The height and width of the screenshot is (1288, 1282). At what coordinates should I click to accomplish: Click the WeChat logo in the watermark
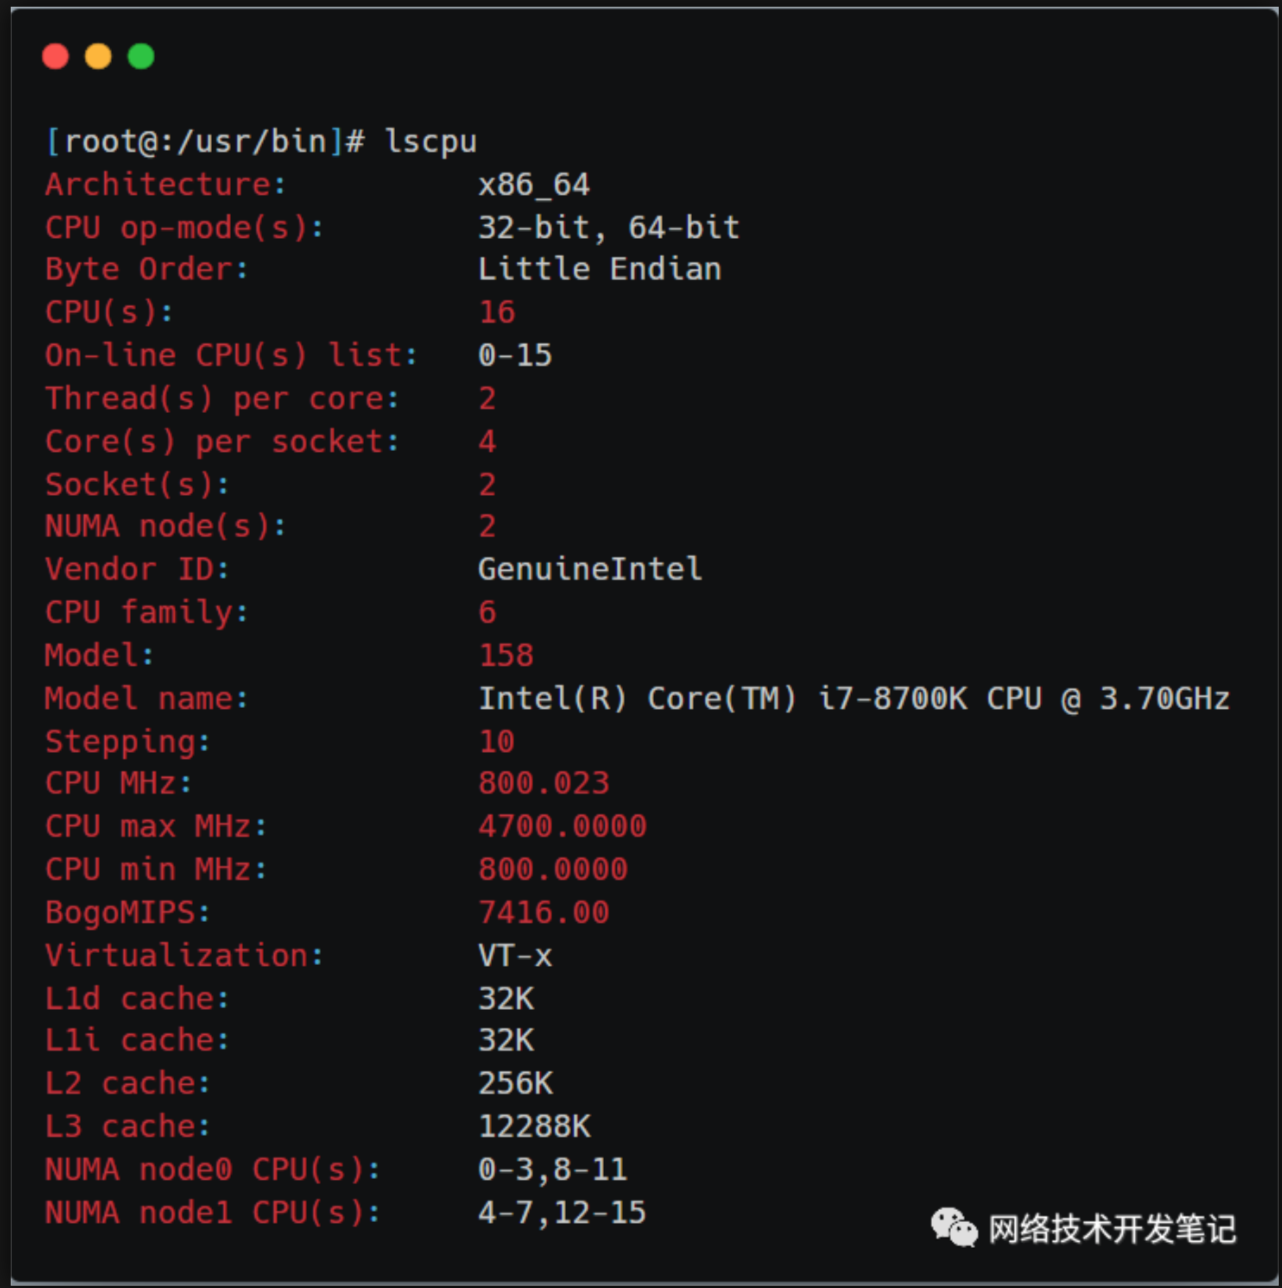(x=954, y=1226)
